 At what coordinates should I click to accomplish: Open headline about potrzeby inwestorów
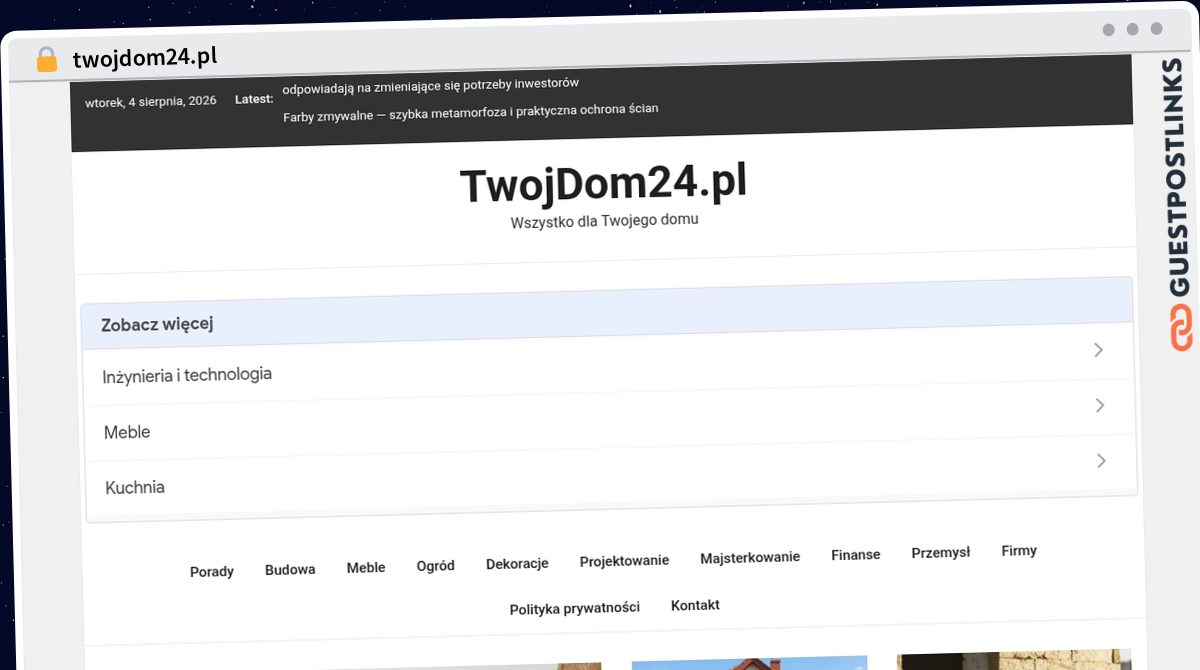[431, 86]
